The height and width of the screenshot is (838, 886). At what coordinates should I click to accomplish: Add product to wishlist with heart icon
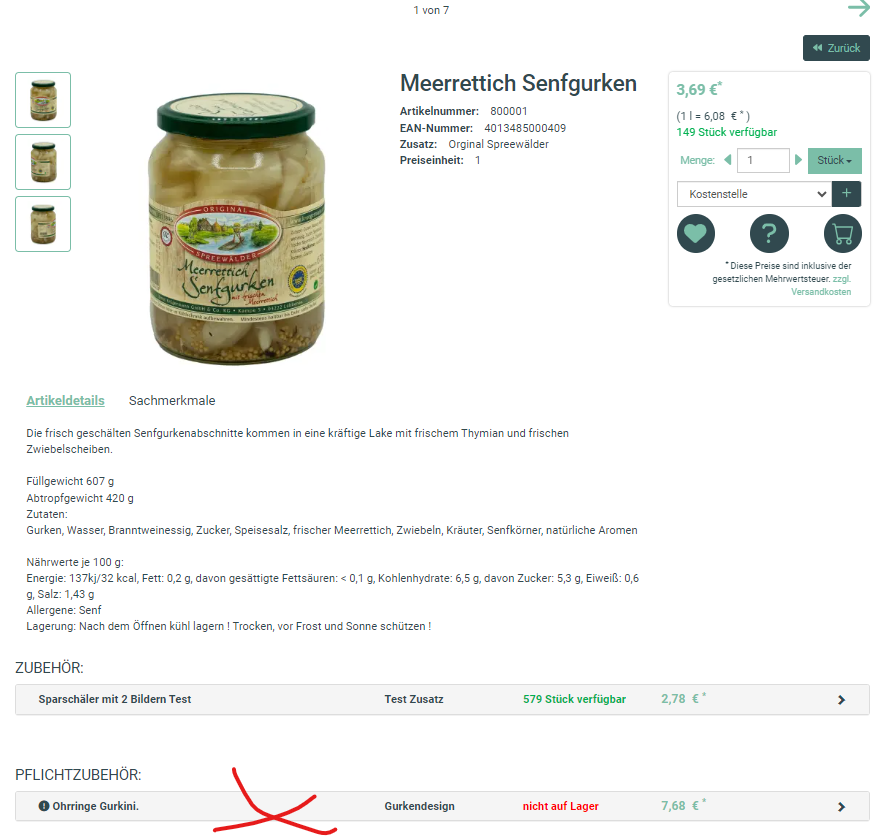[696, 233]
